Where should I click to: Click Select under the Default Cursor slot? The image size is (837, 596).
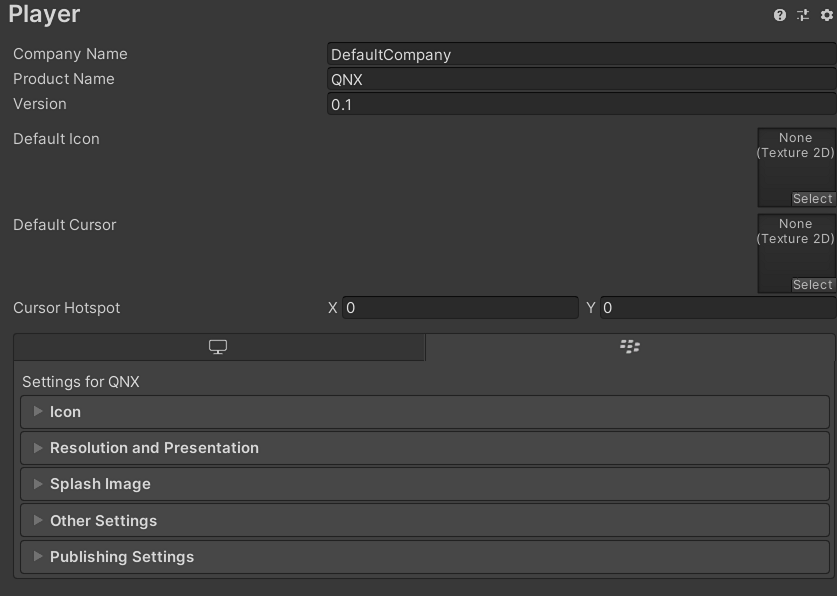pyautogui.click(x=813, y=284)
